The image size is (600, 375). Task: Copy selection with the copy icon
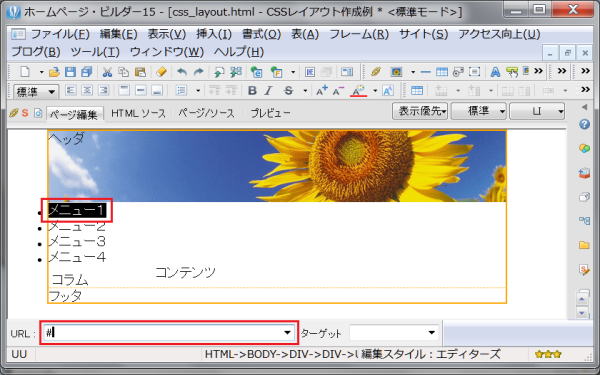(x=123, y=72)
